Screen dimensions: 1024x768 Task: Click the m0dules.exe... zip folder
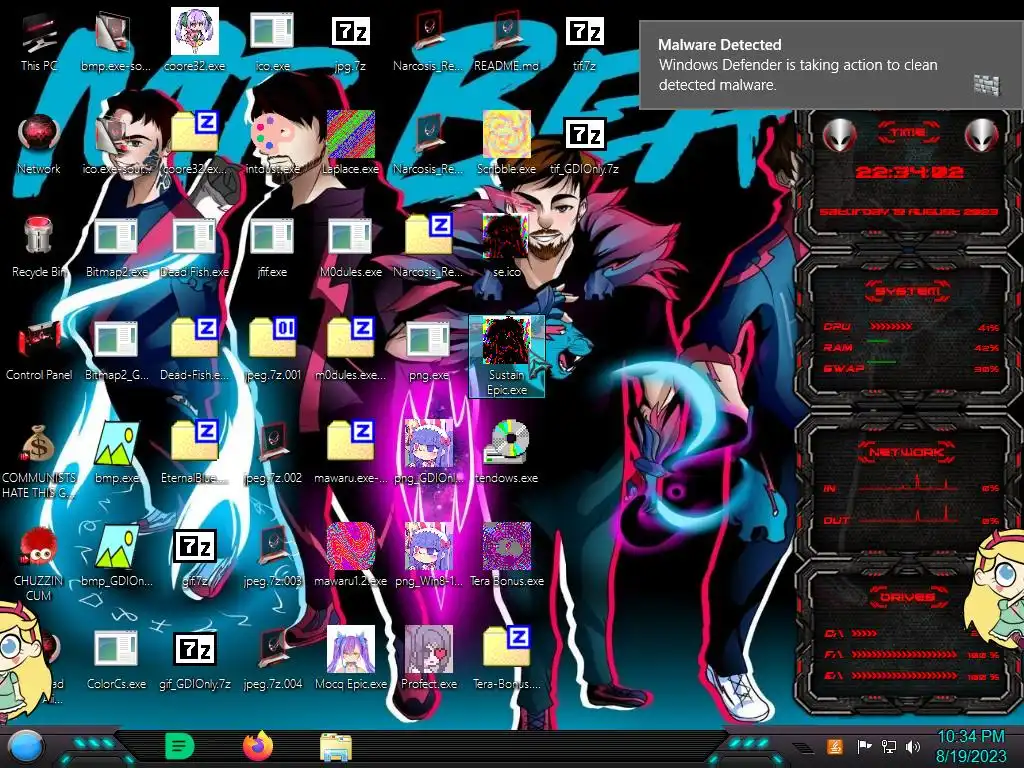(x=351, y=349)
